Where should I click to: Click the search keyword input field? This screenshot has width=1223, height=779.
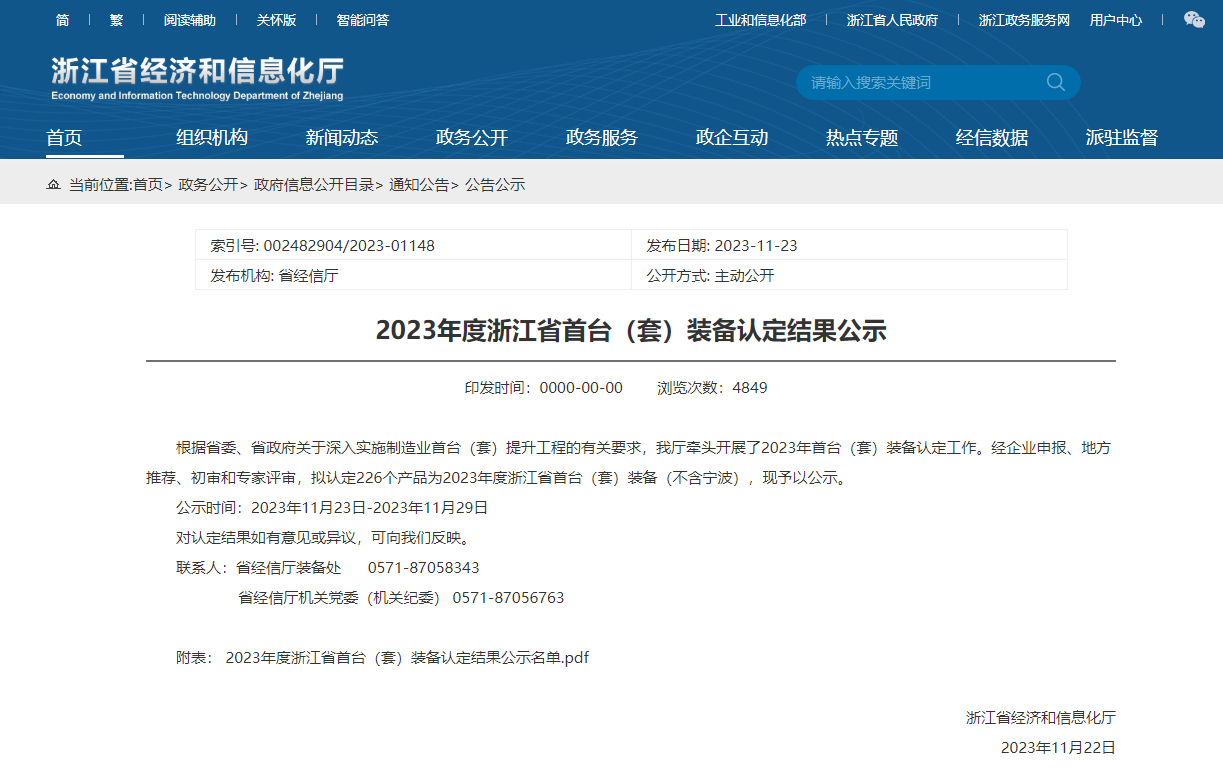[x=920, y=82]
